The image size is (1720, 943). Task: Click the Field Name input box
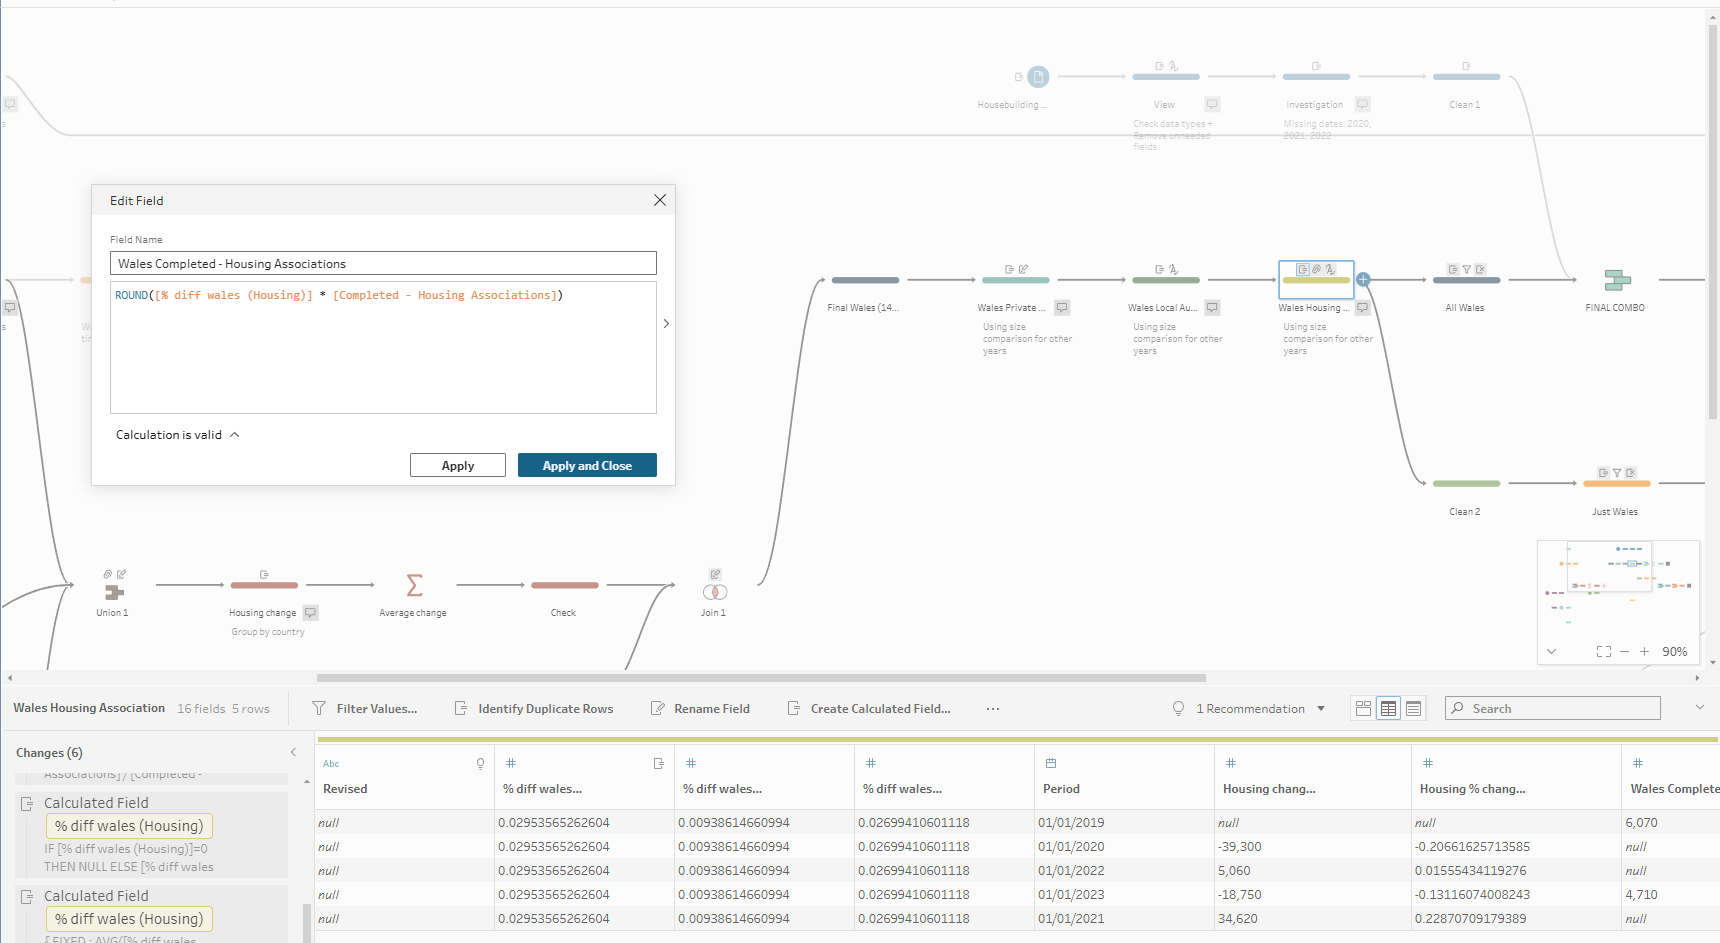click(x=383, y=264)
